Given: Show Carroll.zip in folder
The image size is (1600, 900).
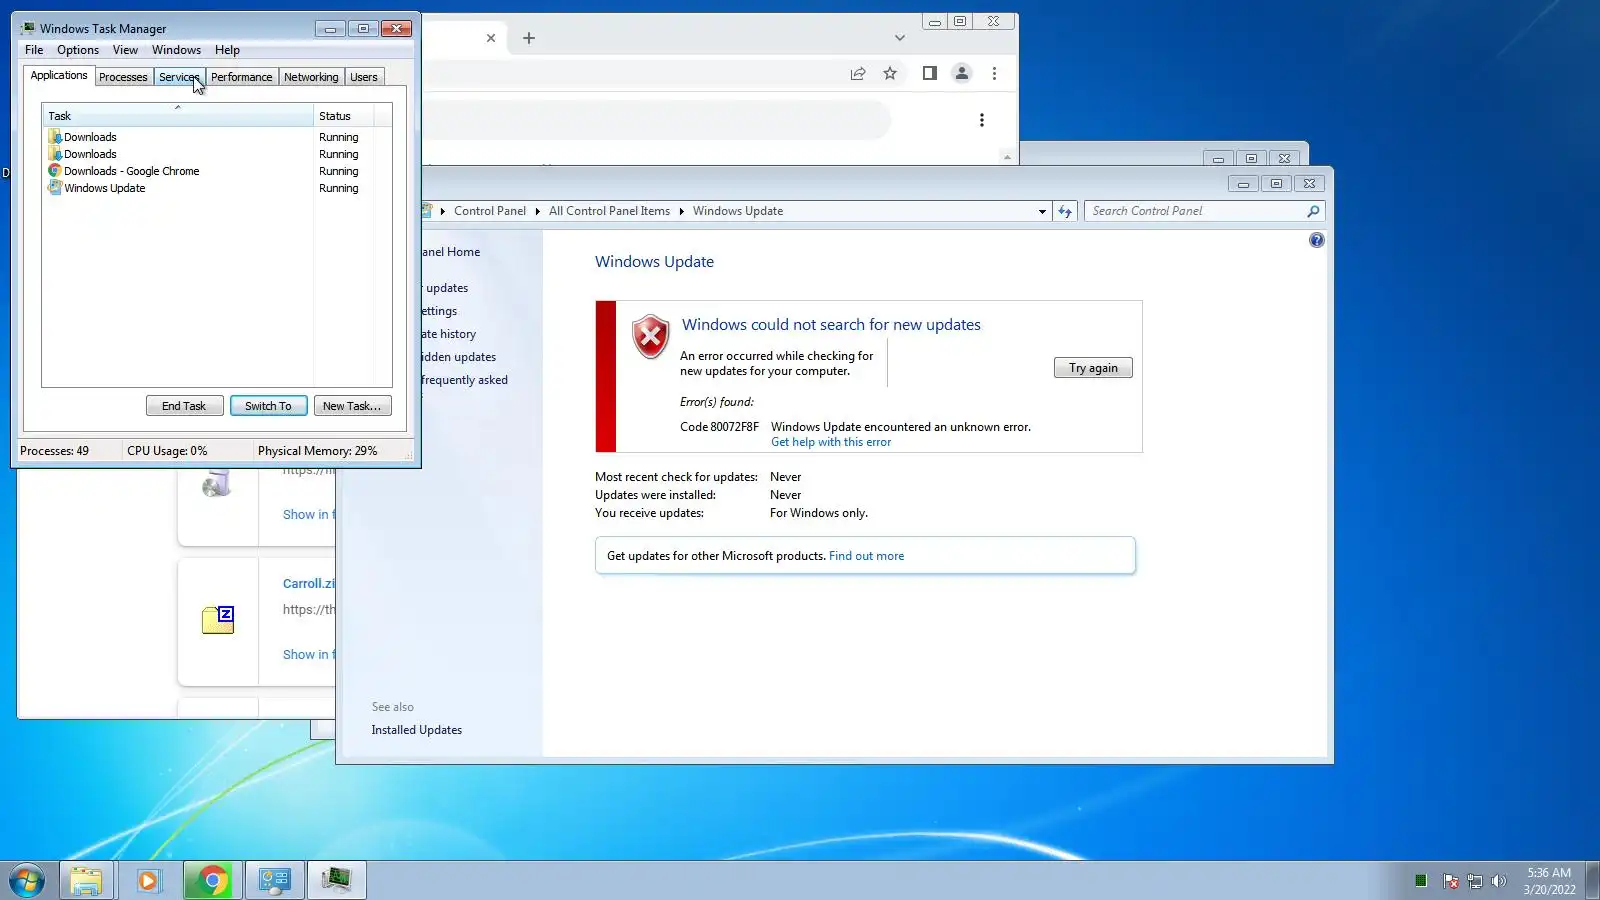Looking at the screenshot, I should (309, 655).
